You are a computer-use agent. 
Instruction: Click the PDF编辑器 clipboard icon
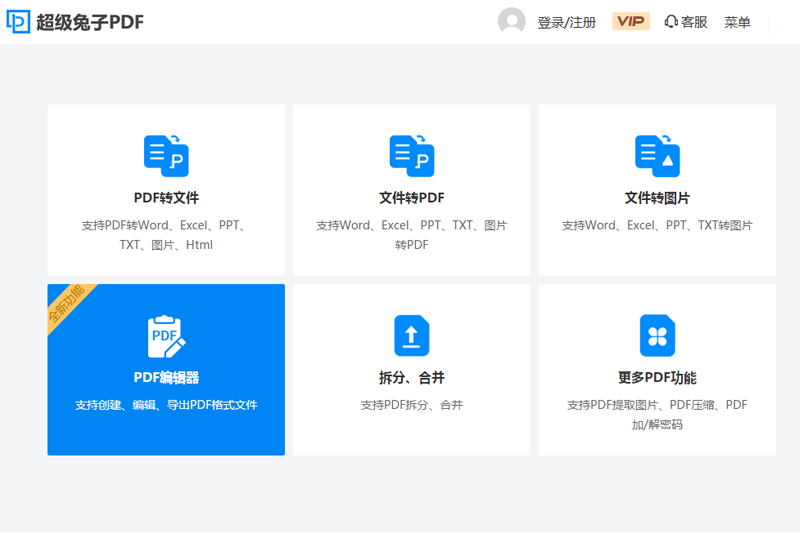click(166, 336)
